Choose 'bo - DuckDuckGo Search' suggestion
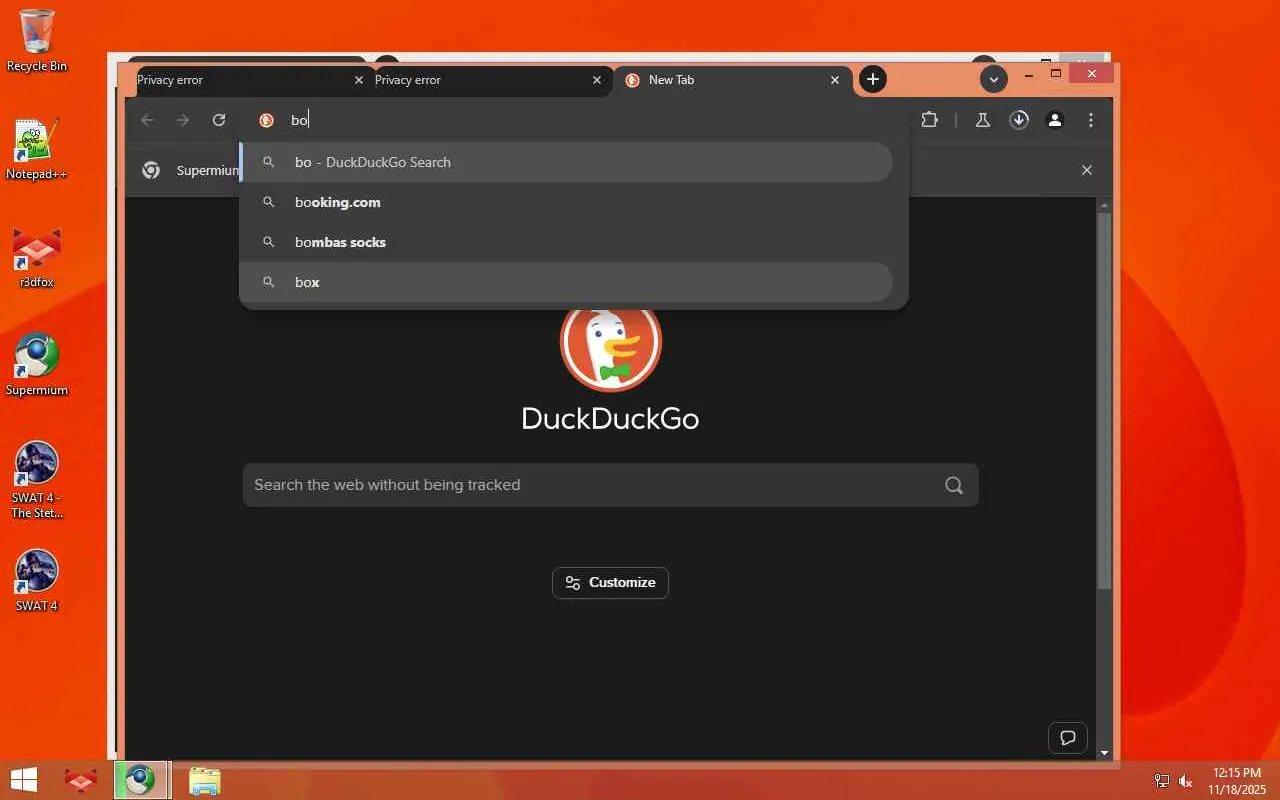 click(x=567, y=162)
